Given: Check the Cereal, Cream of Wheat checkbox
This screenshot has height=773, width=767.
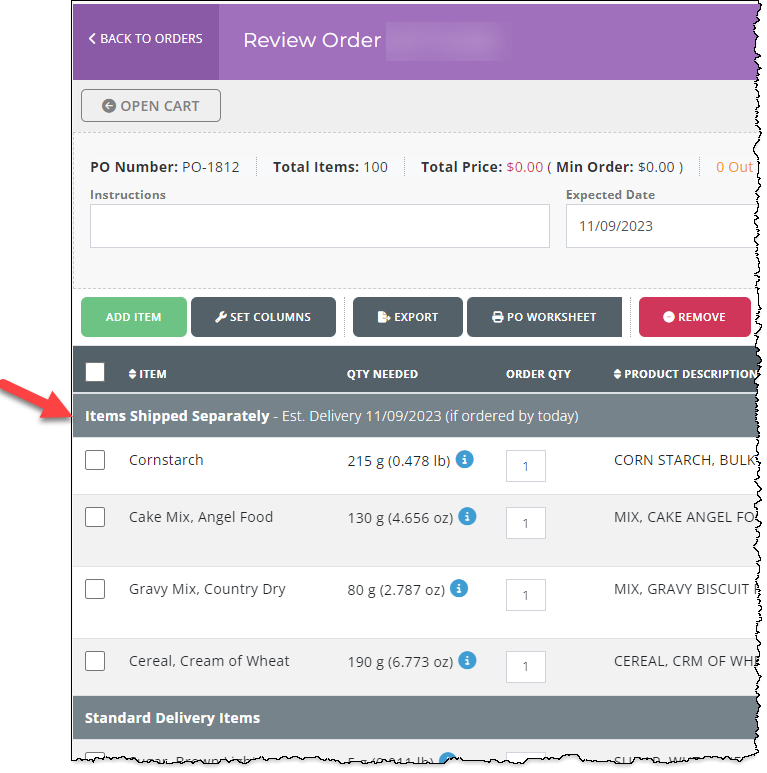Looking at the screenshot, I should point(95,661).
